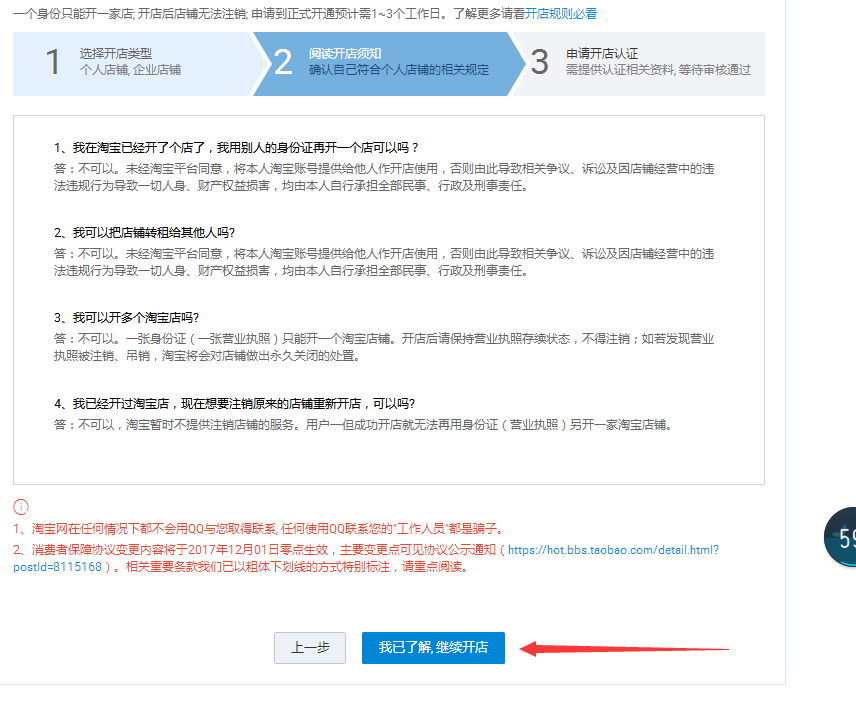
Task: Go back with the 上一步 button
Action: click(310, 647)
